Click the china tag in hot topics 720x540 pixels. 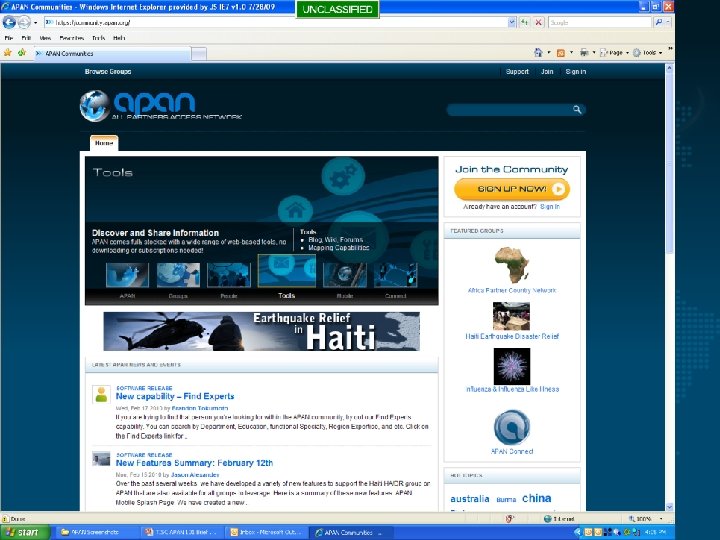coord(537,498)
